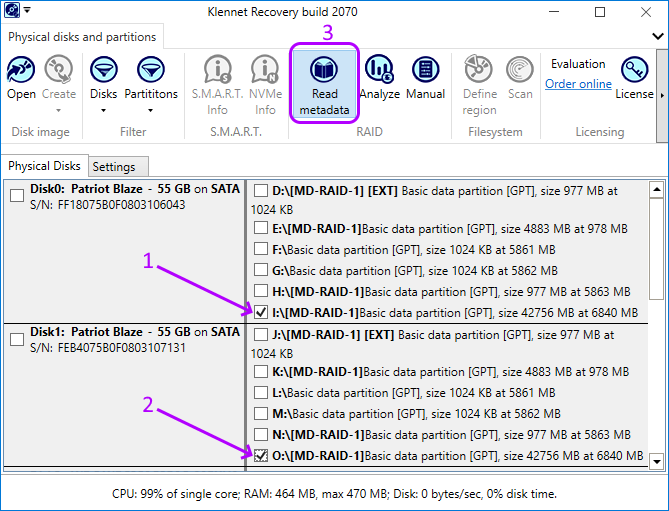Click the partition list scrollbar thumb
This screenshot has height=511, width=669.
657,249
